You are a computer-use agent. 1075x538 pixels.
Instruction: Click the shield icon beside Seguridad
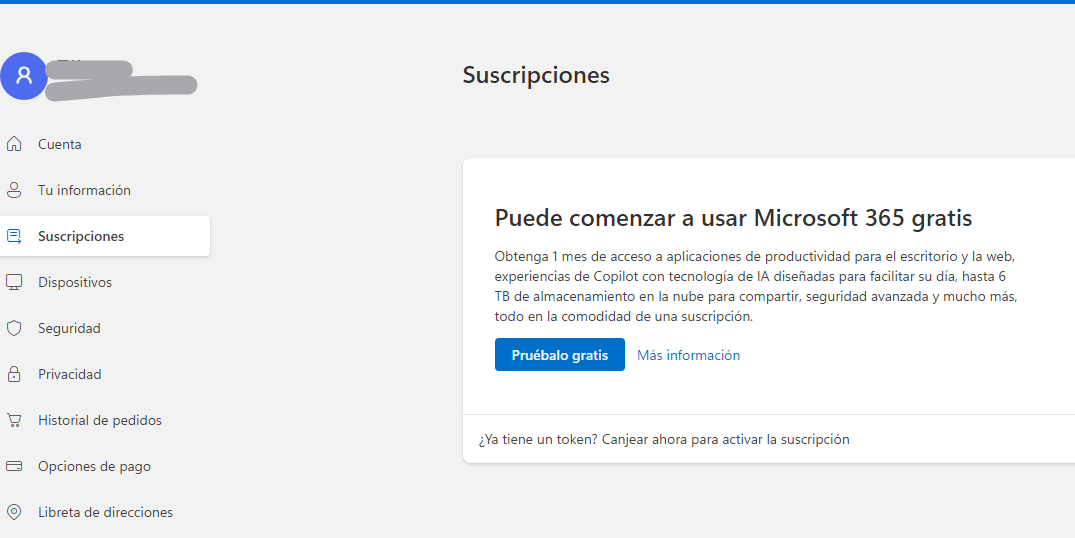[14, 328]
